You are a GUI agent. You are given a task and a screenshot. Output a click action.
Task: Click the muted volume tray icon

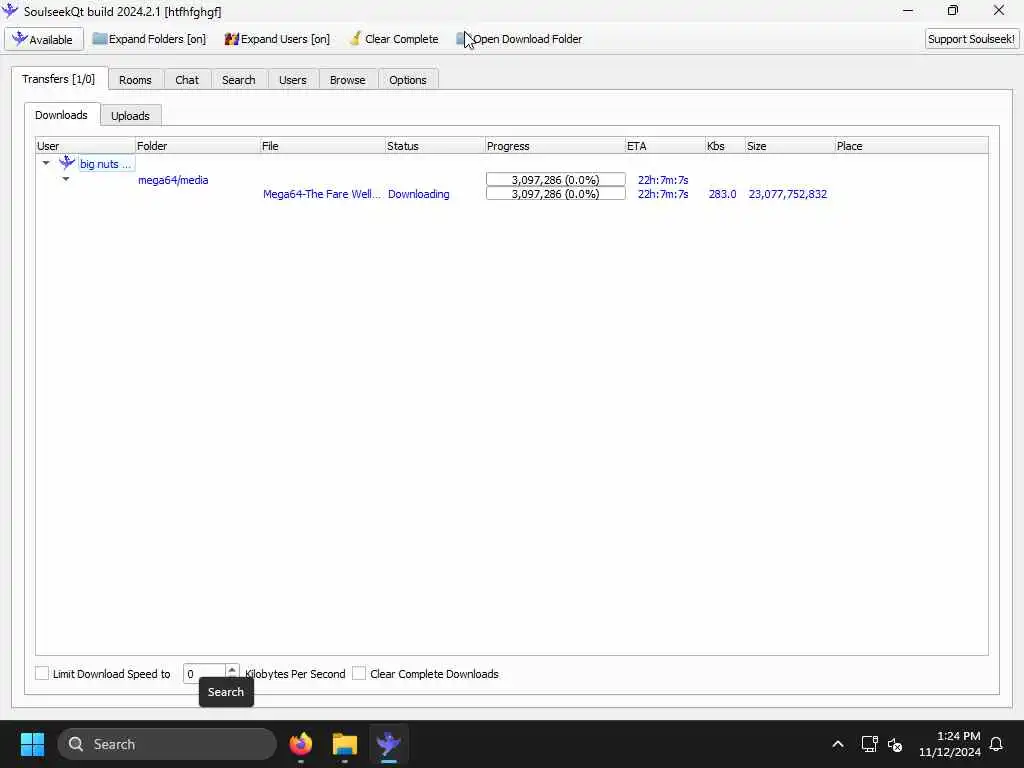[x=895, y=744]
